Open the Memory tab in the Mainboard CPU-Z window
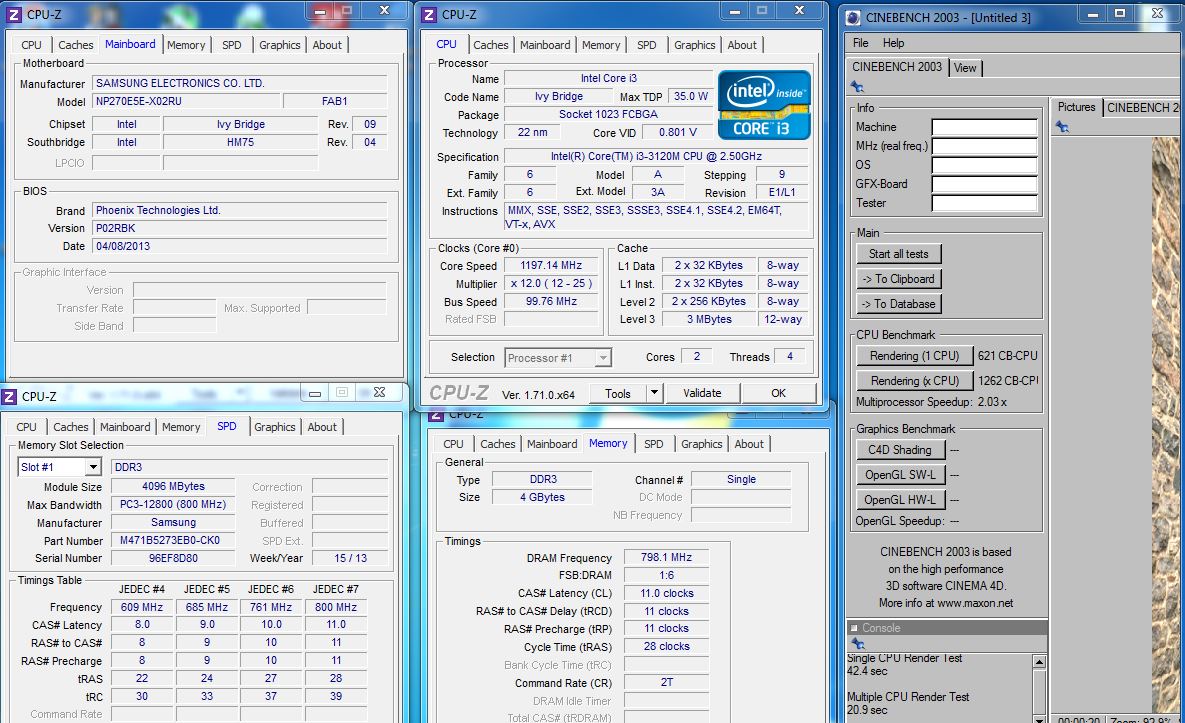The width and height of the screenshot is (1185, 723). [x=186, y=45]
